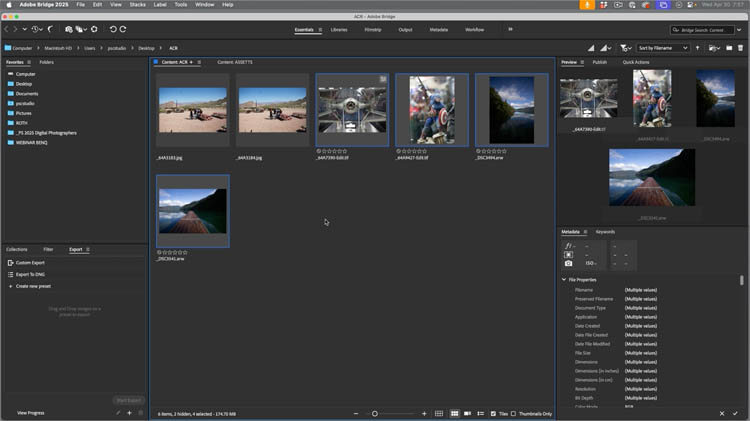Open the Bridge Search scope dropdown
This screenshot has height=421, width=750.
[x=677, y=30]
